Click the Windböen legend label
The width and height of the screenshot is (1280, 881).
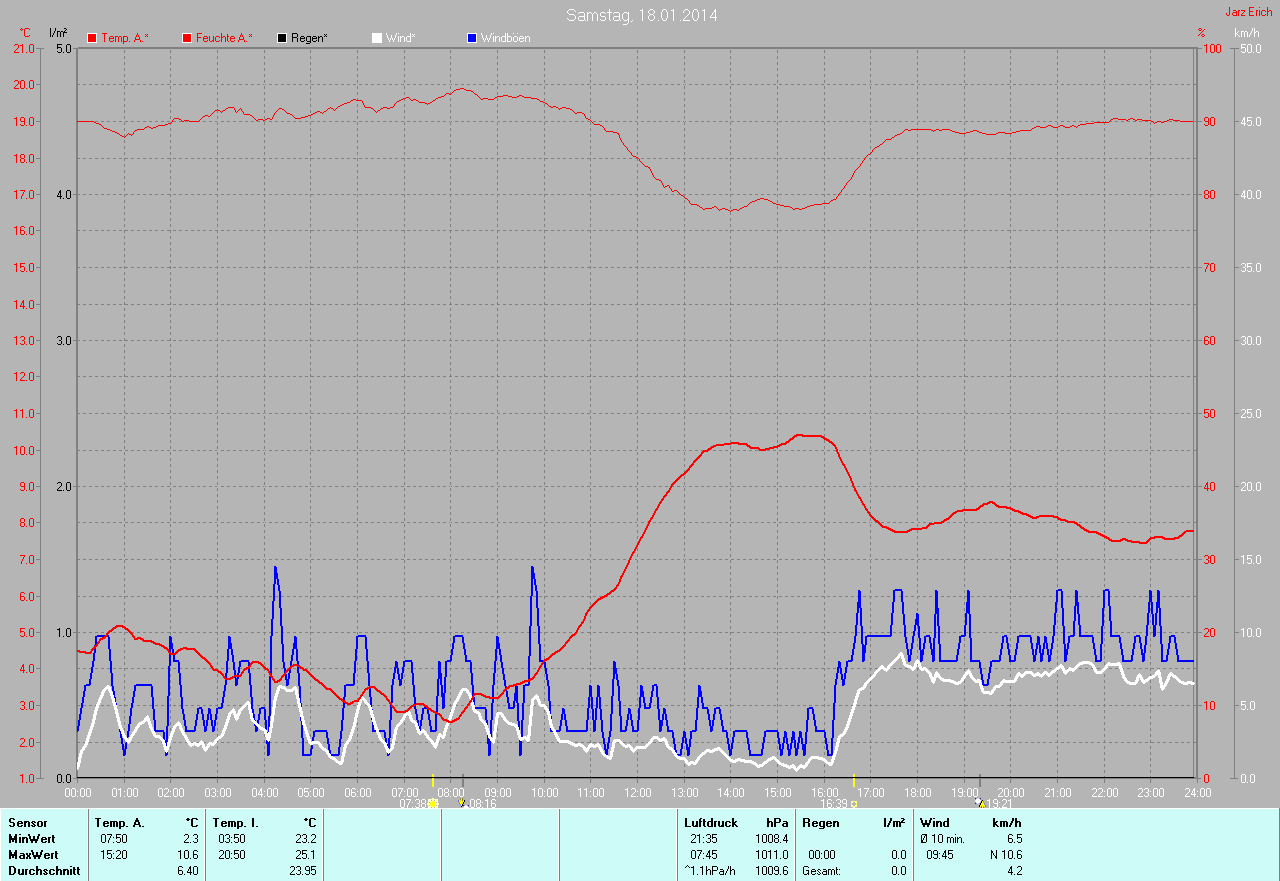505,38
